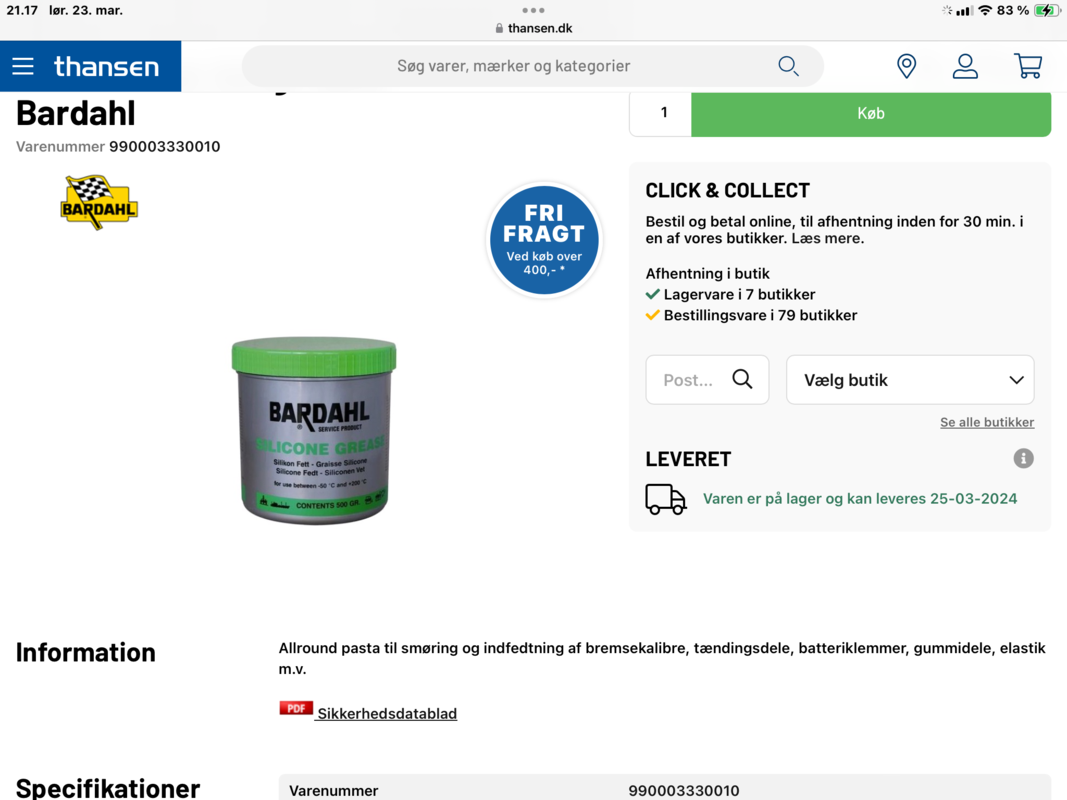Click the Bardahl silicone grease product image
Screen dimensions: 1067x800
(314, 430)
